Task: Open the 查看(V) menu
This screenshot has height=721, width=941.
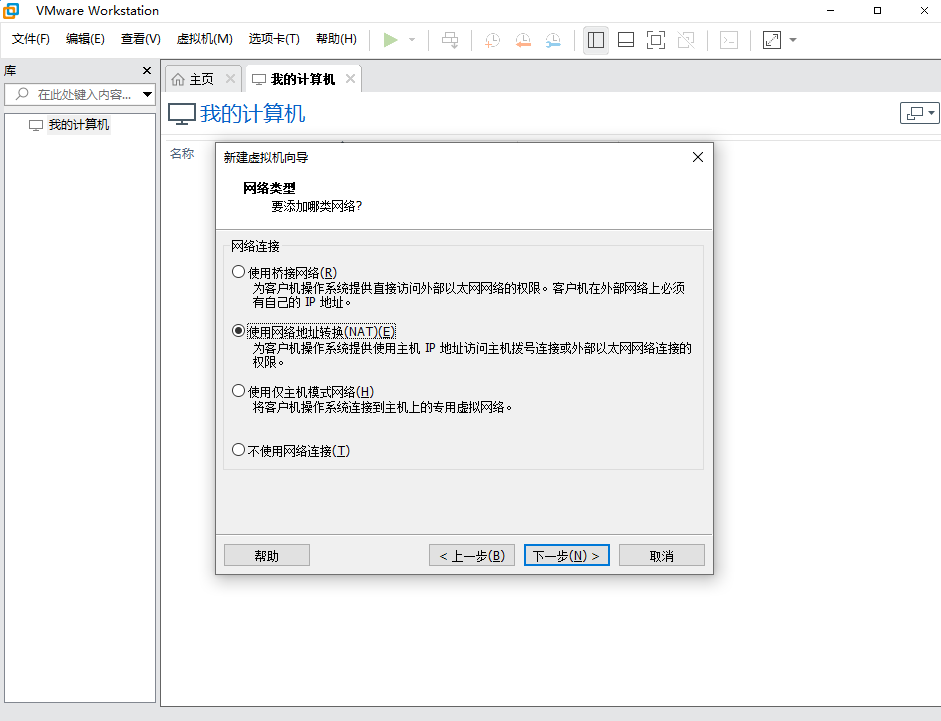Action: point(140,39)
